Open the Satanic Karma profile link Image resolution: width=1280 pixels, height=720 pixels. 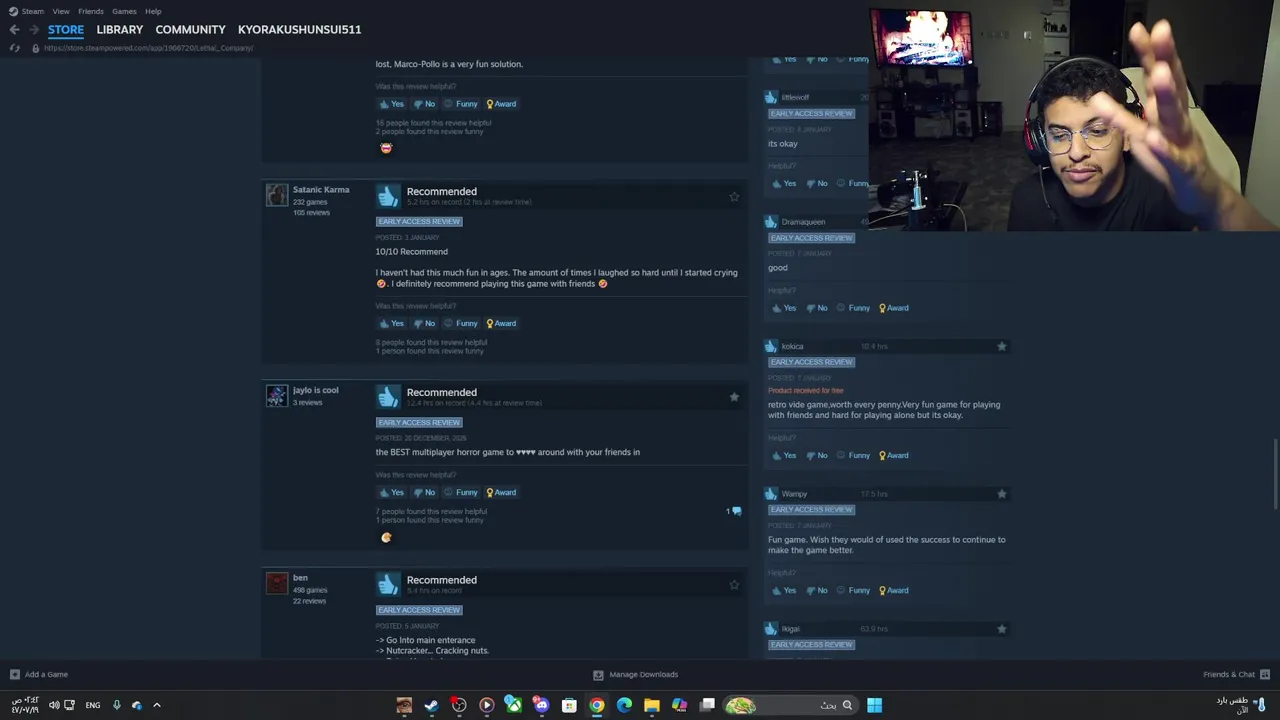pyautogui.click(x=321, y=190)
